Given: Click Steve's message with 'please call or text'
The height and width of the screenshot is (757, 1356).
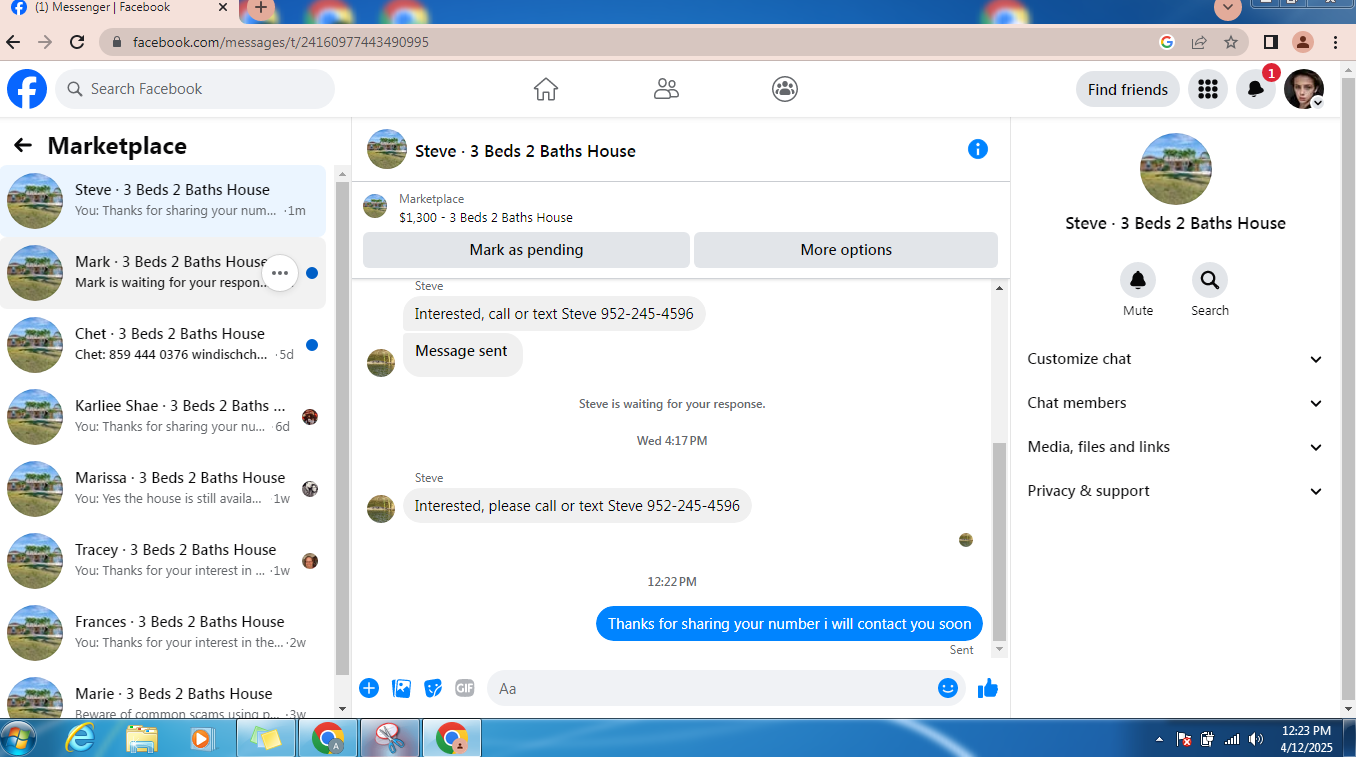Looking at the screenshot, I should coord(577,506).
